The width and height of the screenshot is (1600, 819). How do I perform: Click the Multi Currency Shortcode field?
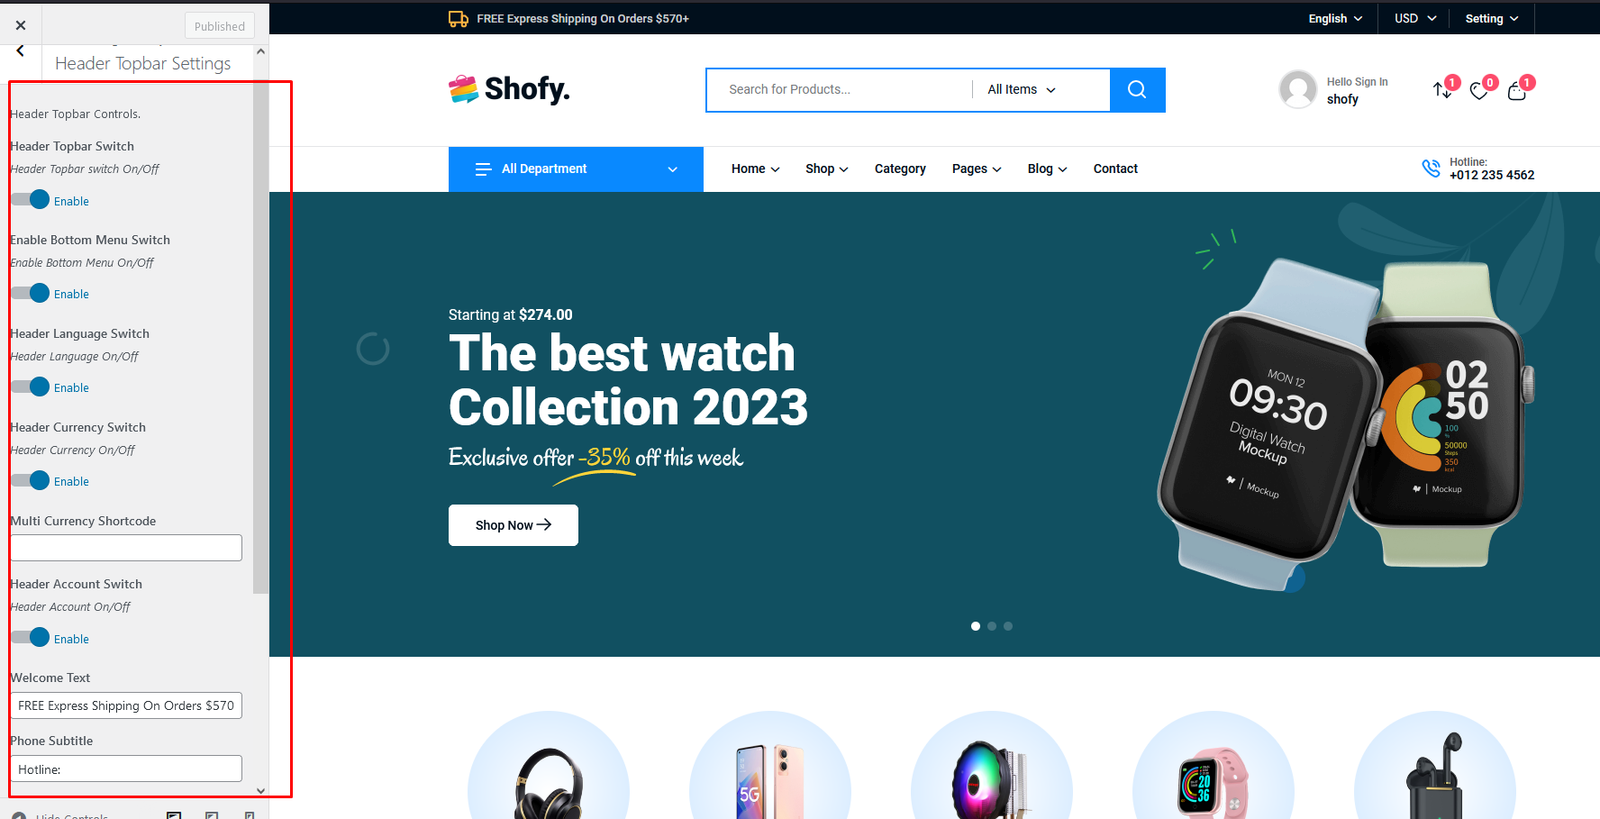[x=126, y=548]
